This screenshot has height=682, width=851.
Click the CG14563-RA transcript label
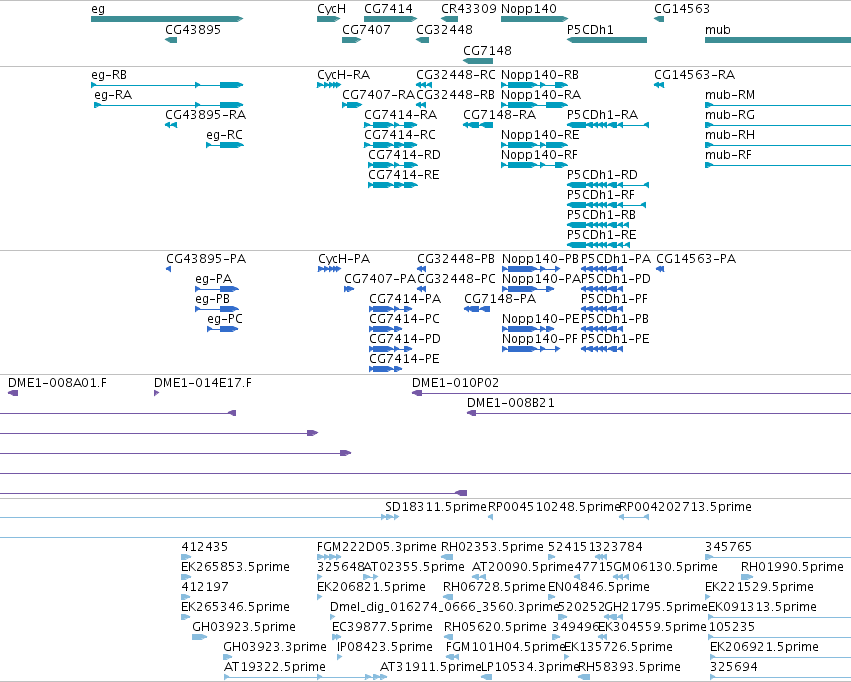coord(695,75)
